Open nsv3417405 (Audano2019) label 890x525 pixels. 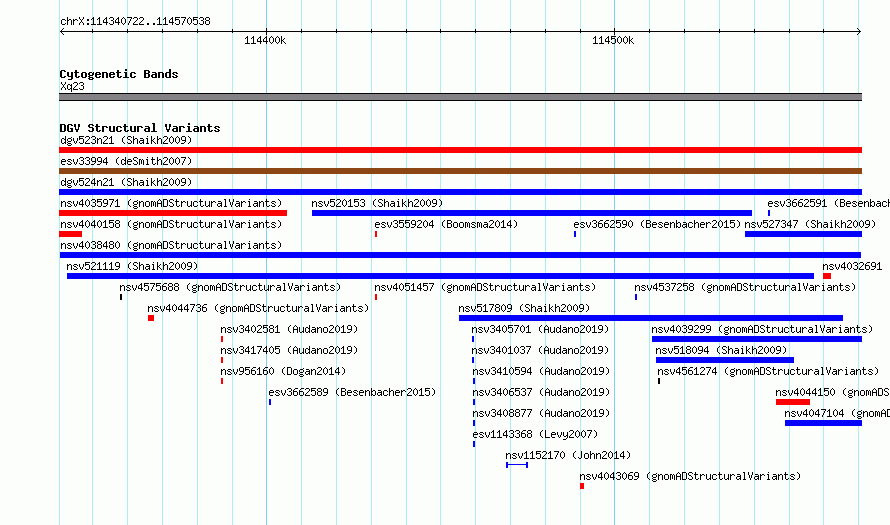coord(289,350)
